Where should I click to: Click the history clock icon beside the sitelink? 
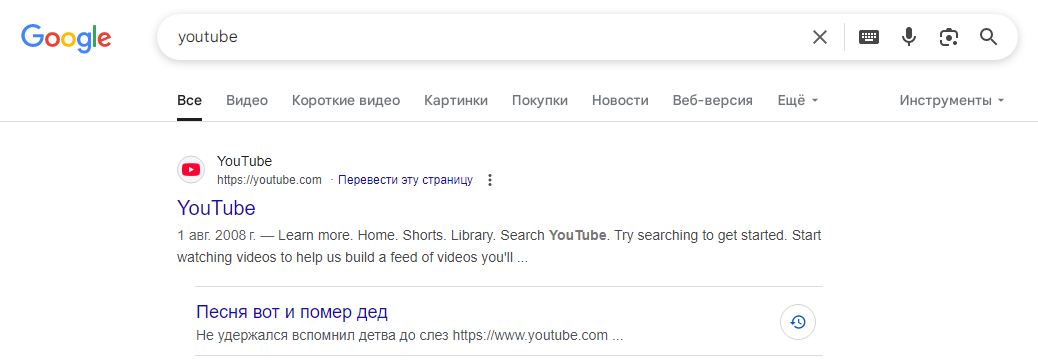click(x=798, y=323)
